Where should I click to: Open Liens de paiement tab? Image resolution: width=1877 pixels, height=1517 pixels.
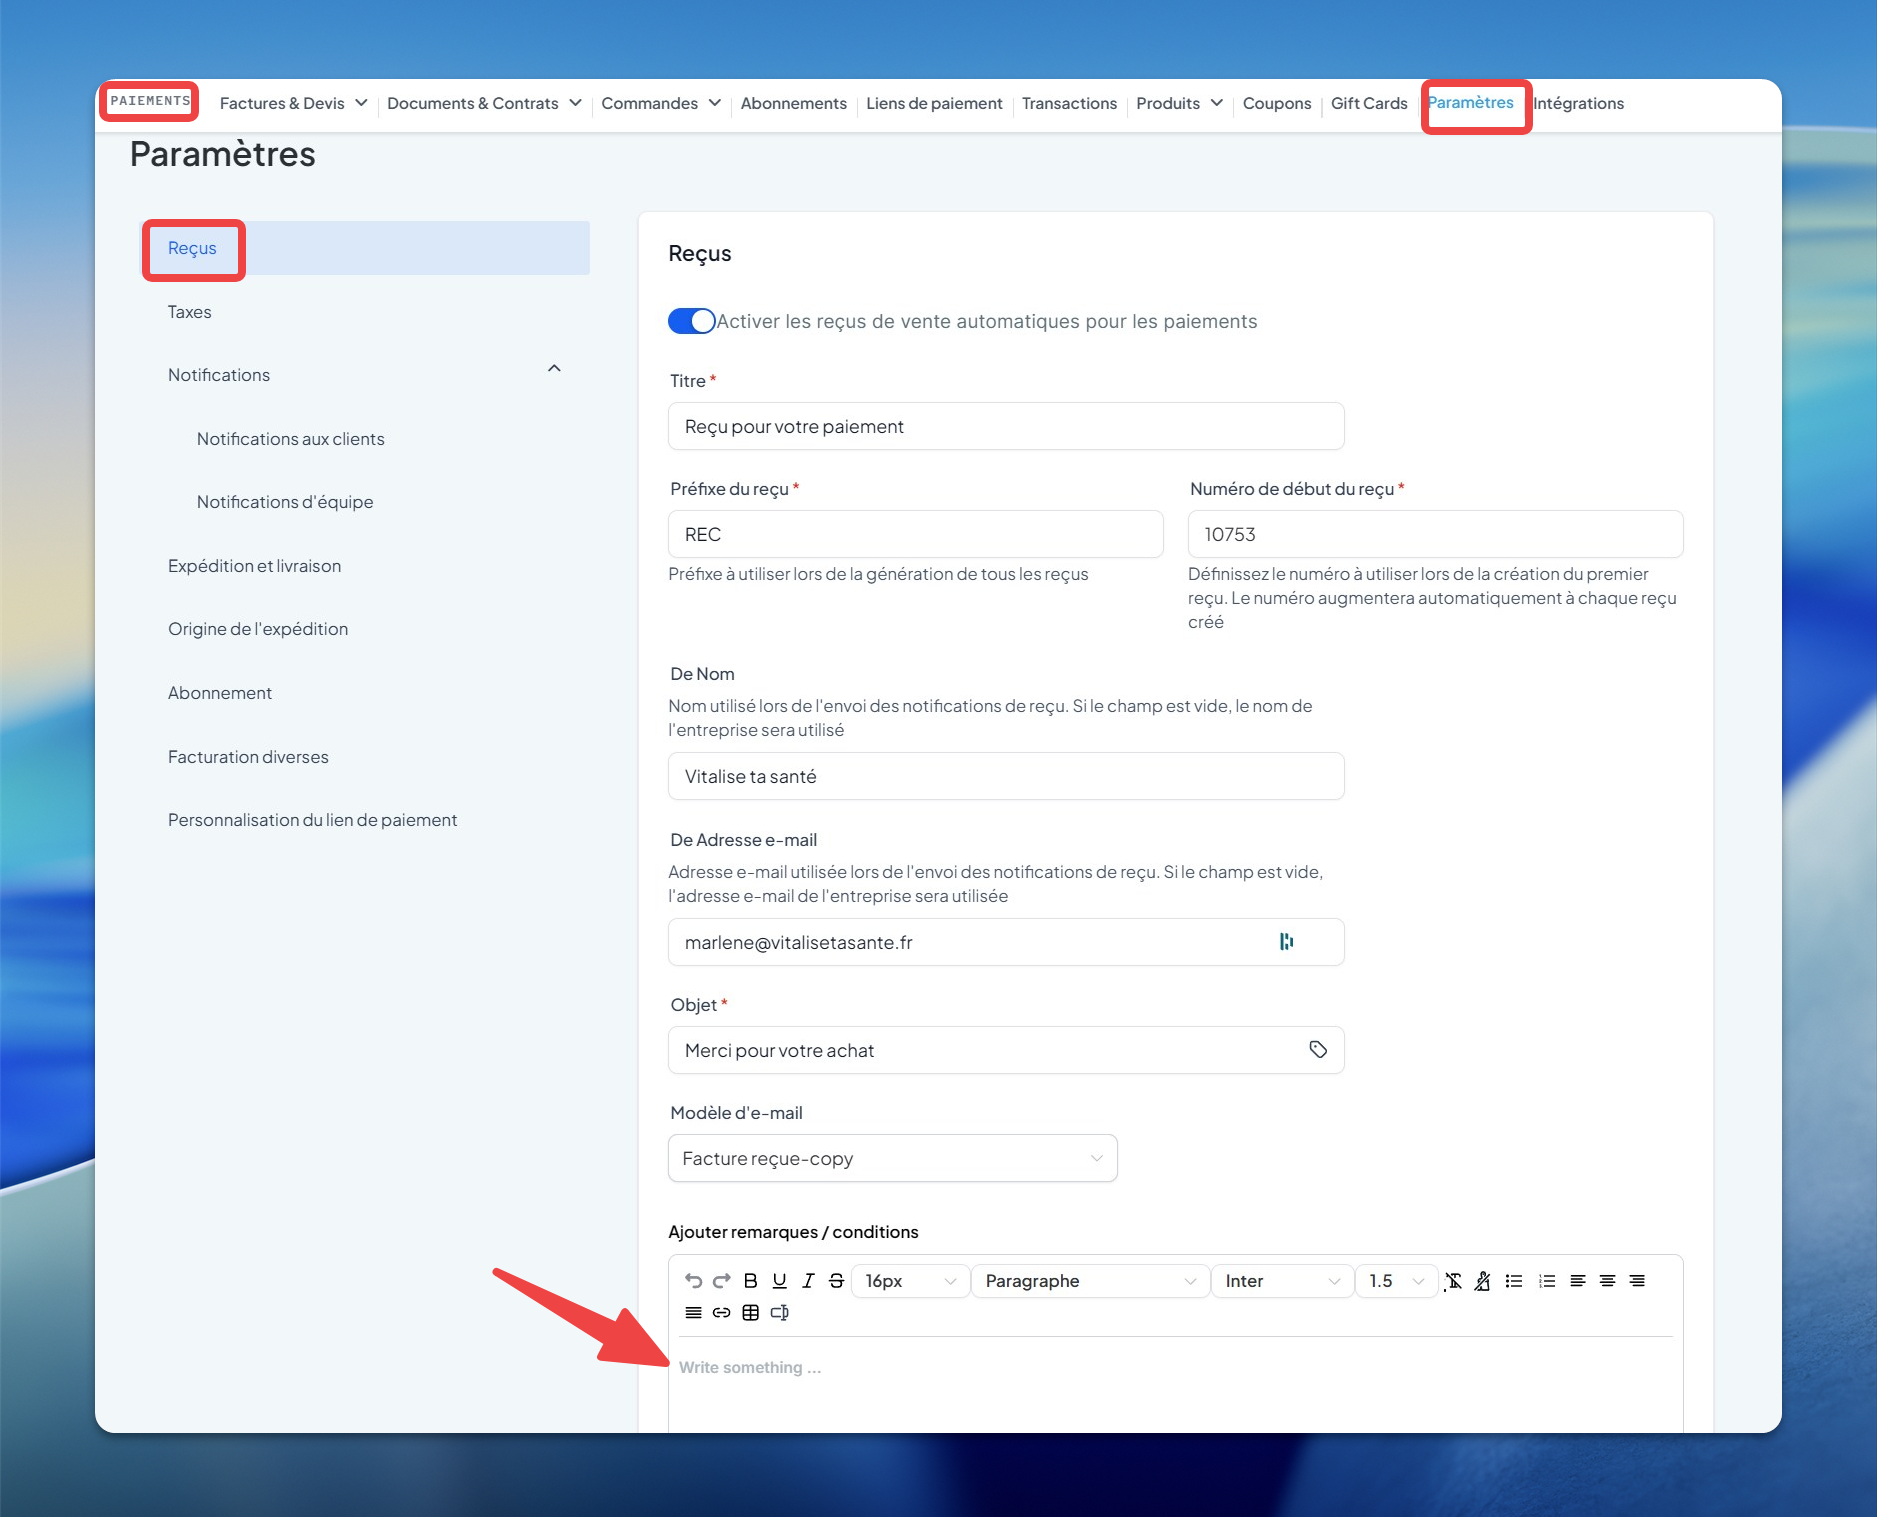[934, 103]
